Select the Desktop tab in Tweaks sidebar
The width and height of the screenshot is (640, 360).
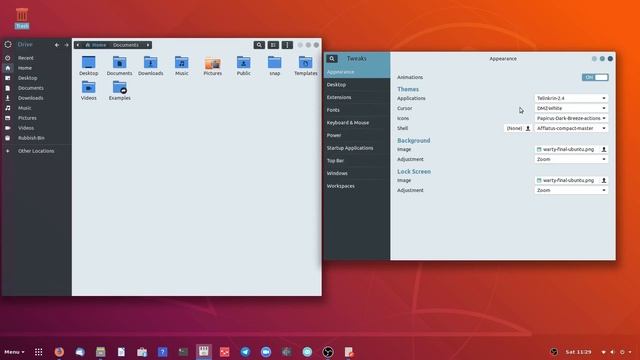point(357,84)
